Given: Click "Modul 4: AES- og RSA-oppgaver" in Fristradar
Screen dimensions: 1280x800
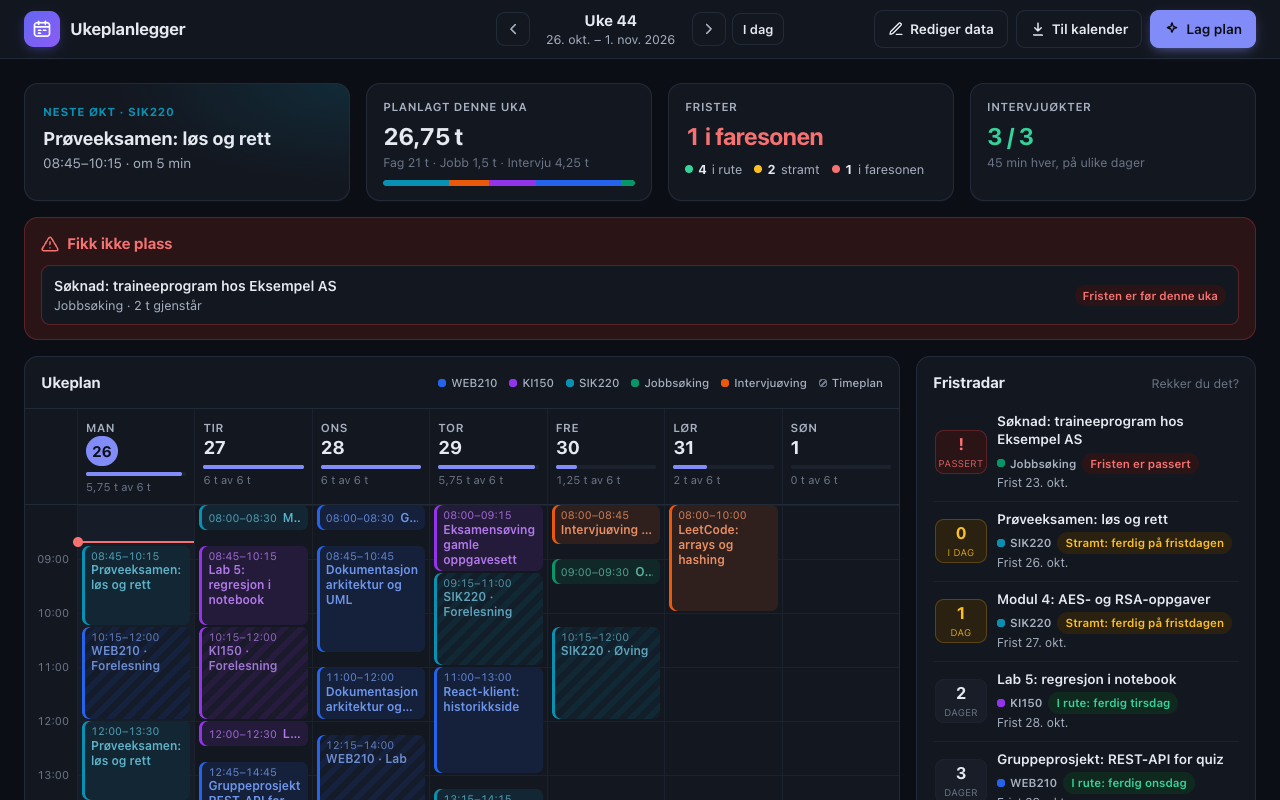Looking at the screenshot, I should (x=1104, y=600).
